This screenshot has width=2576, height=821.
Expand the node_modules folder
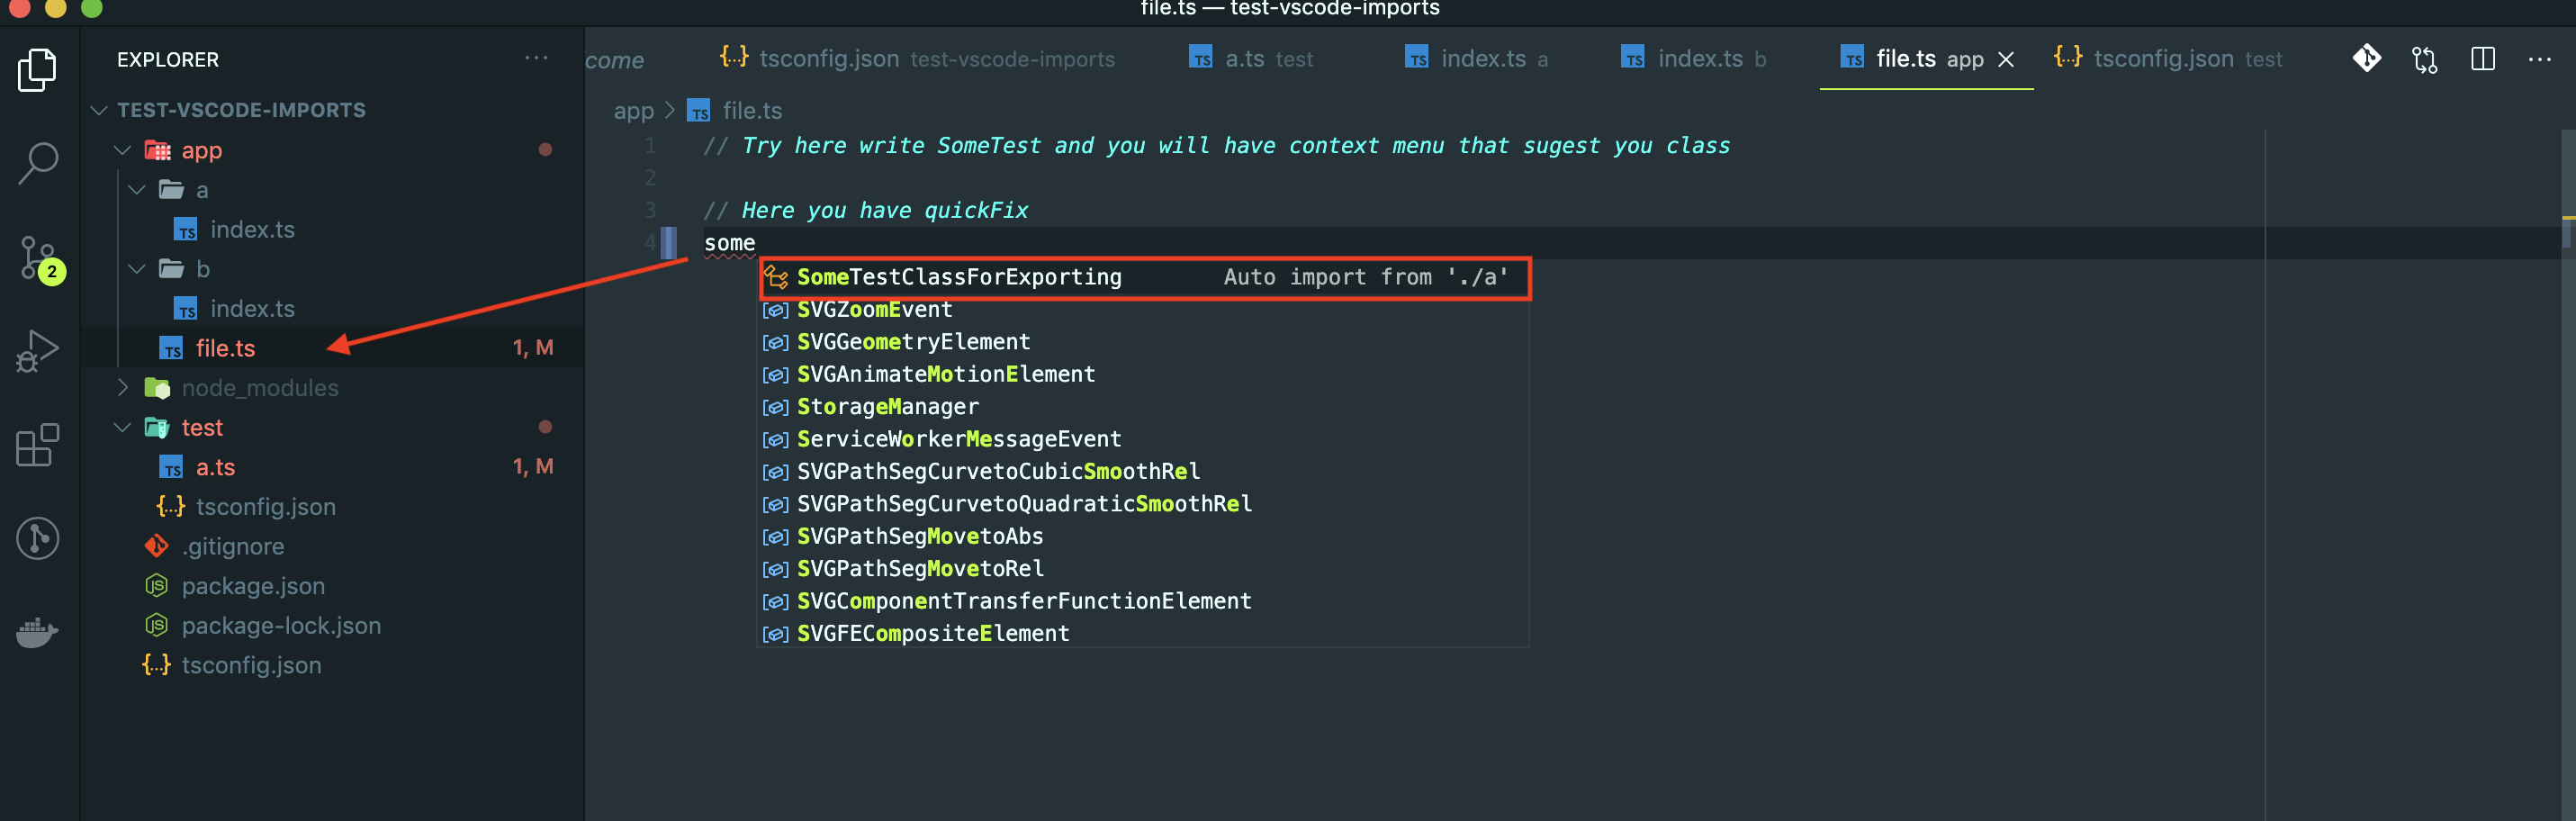click(122, 387)
